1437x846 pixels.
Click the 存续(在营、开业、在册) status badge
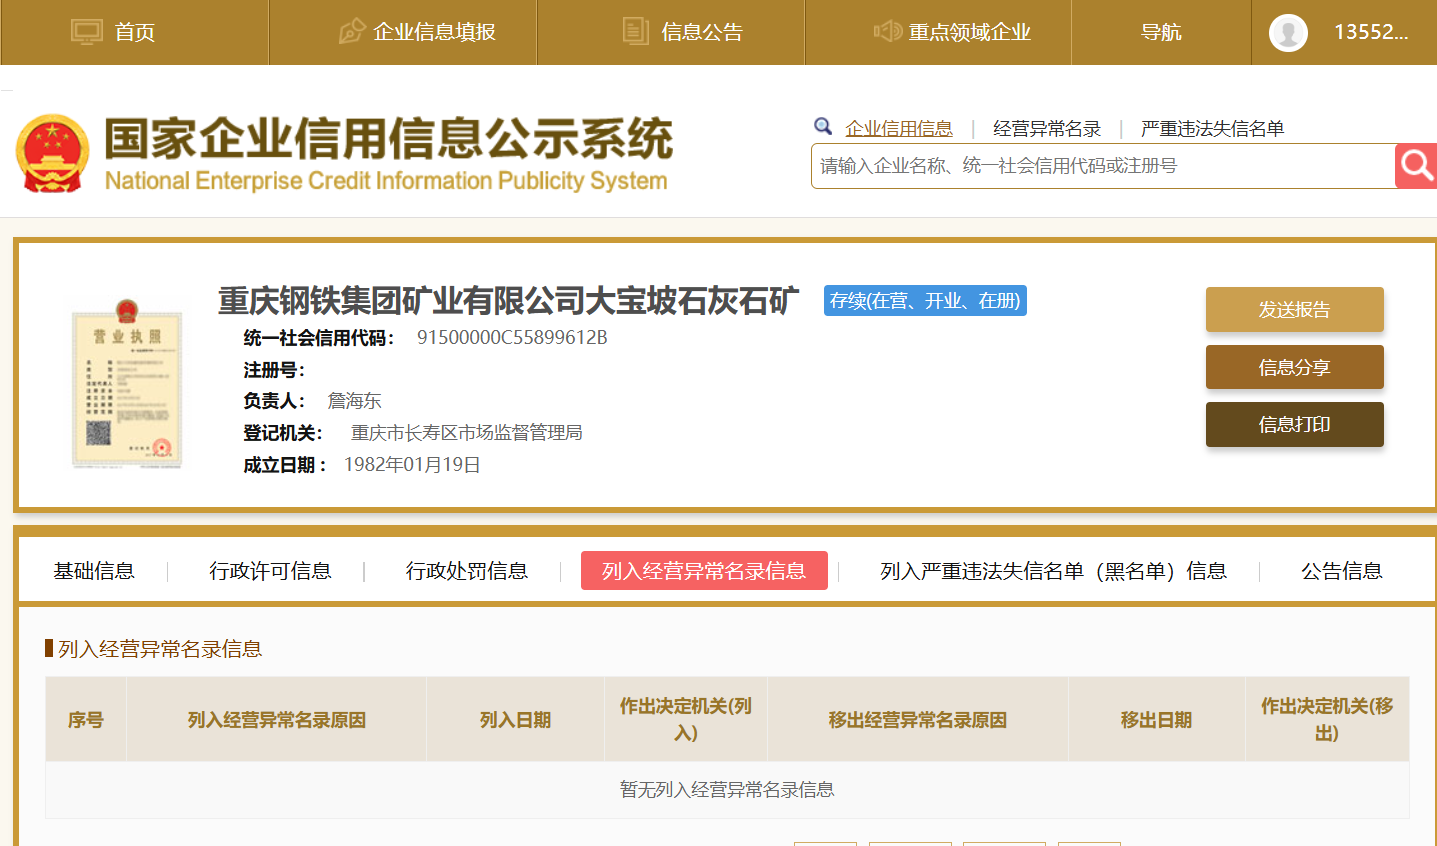[925, 301]
